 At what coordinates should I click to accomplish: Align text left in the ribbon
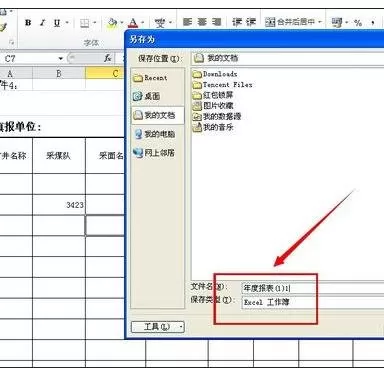[x=188, y=22]
